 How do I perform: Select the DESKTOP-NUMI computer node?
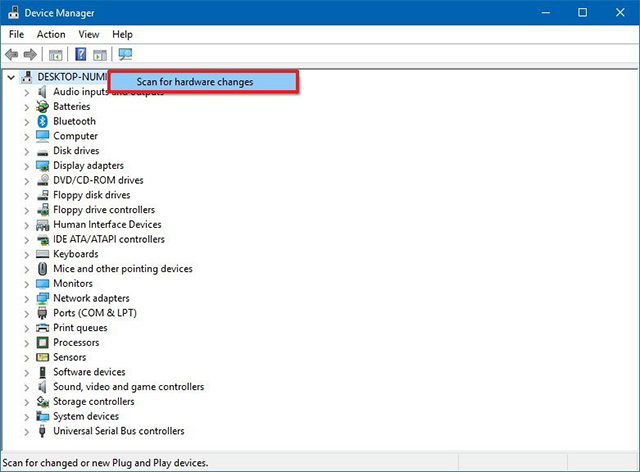72,77
